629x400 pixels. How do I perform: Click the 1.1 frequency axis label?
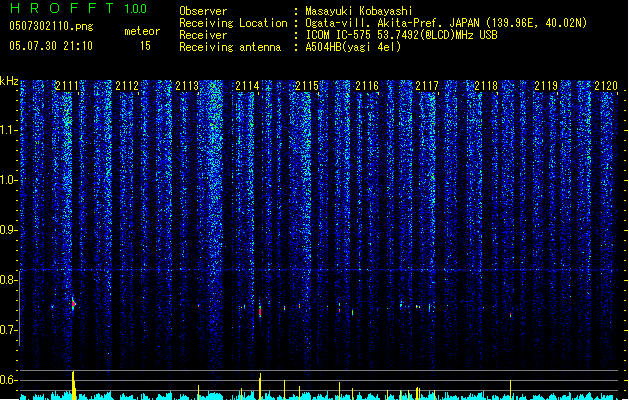point(9,130)
